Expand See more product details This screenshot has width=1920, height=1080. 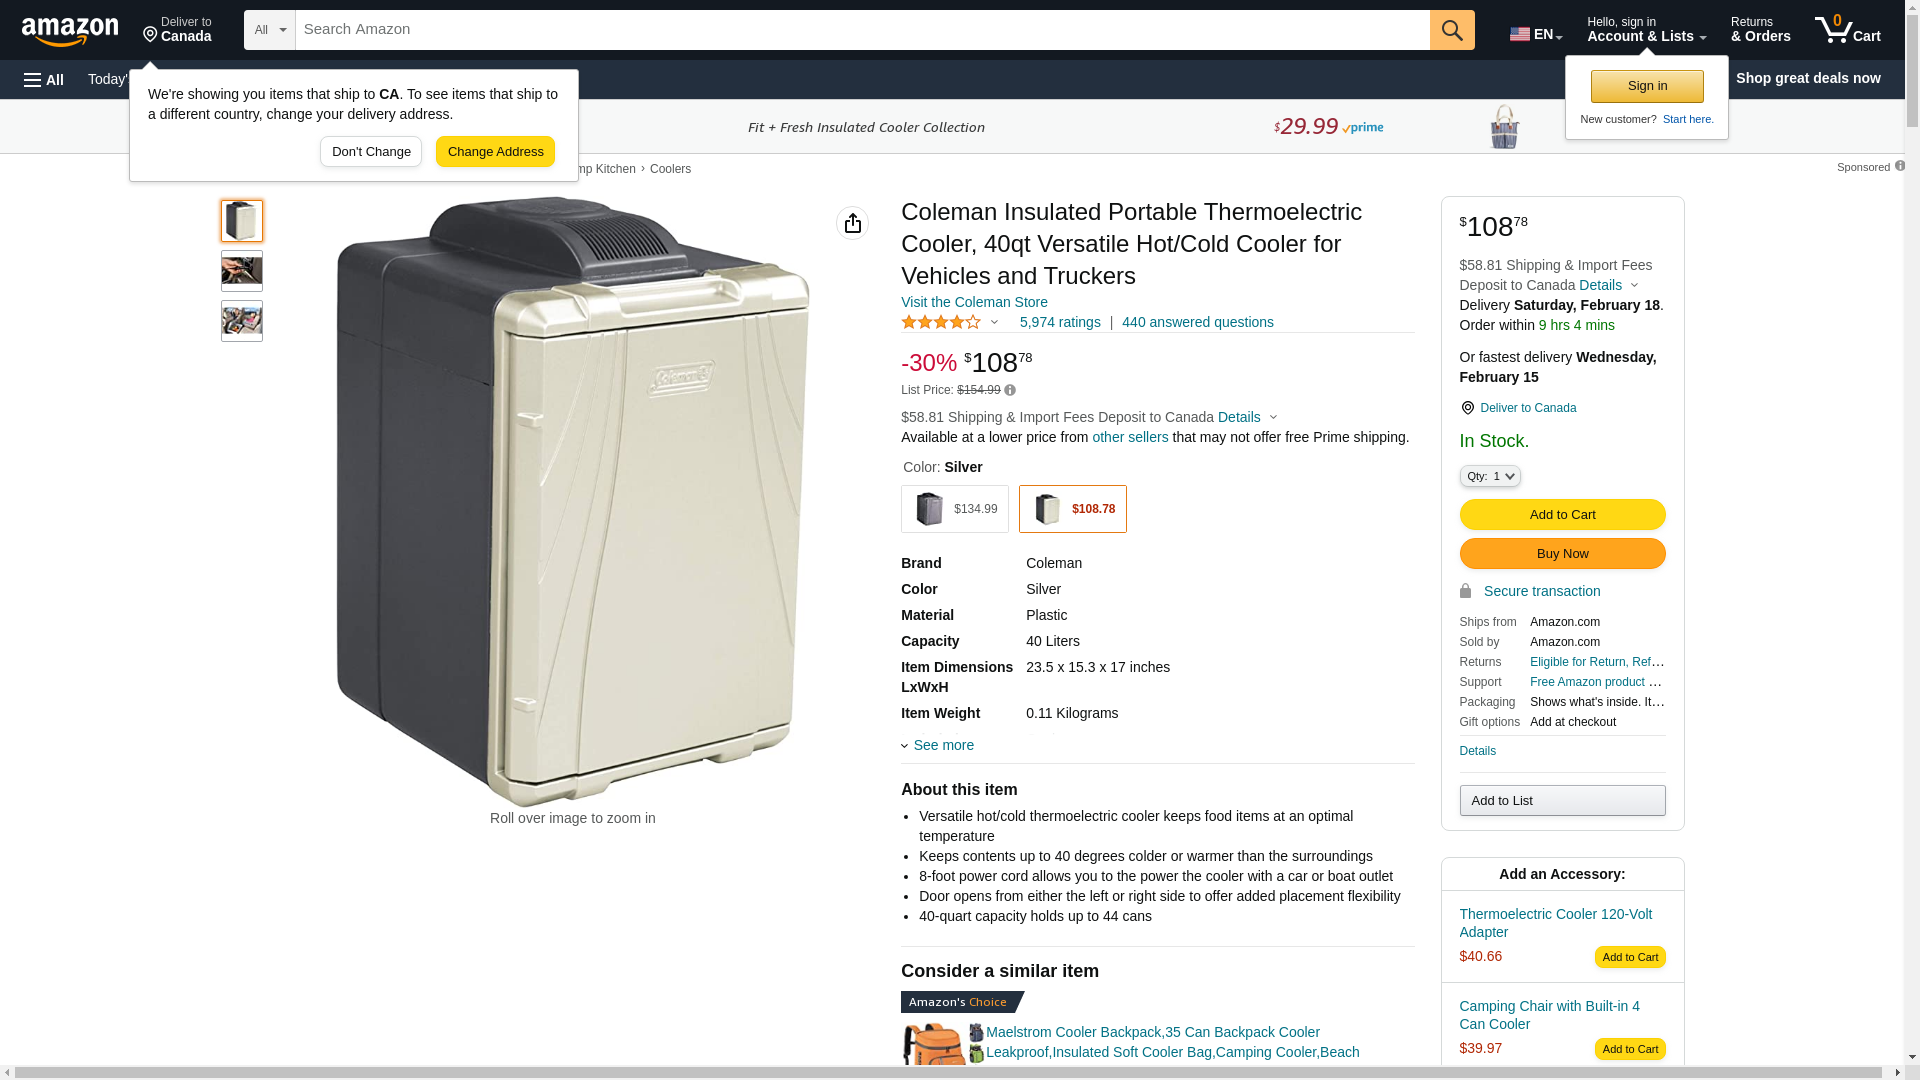(942, 745)
